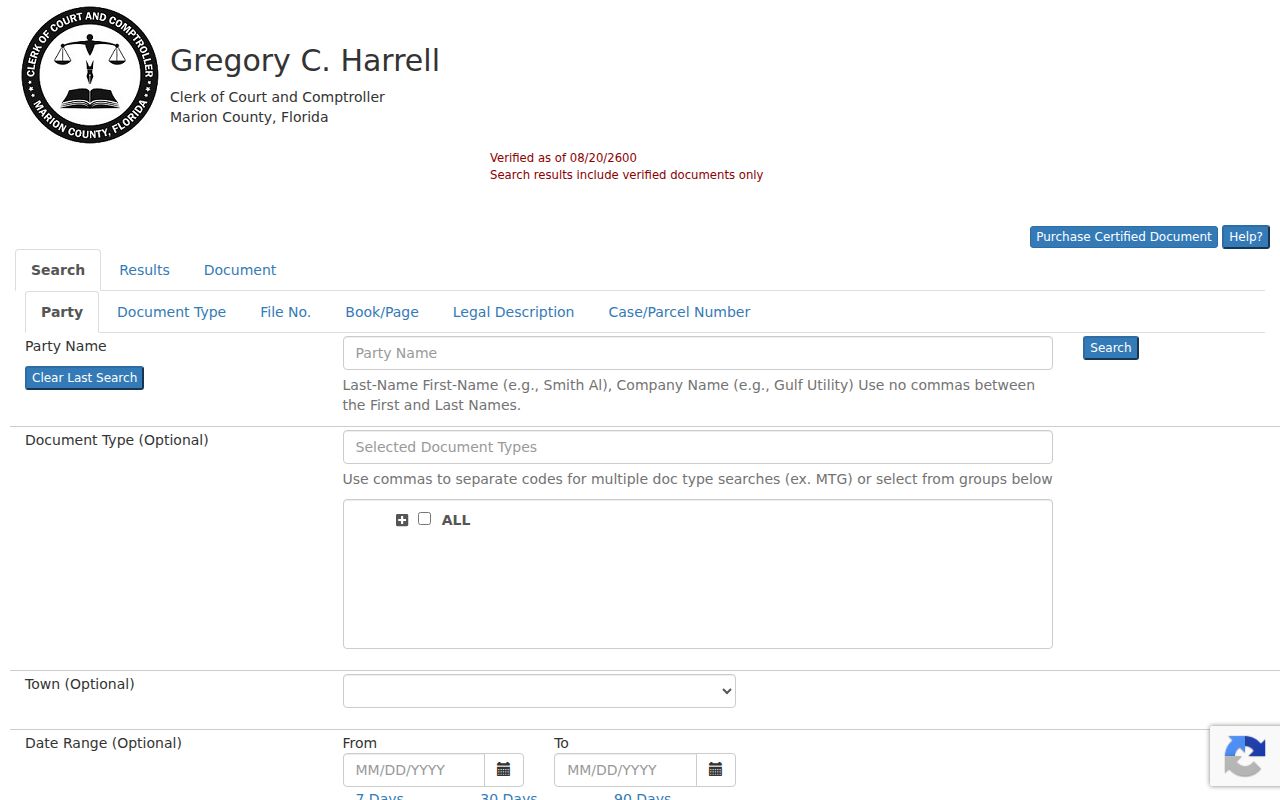Click Purchase Certified Document
Screen dimensions: 1280x800
(1124, 237)
